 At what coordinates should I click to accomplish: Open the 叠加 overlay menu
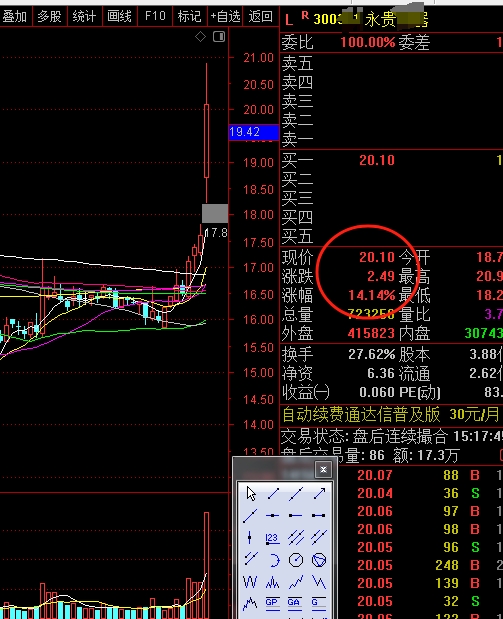coord(15,16)
